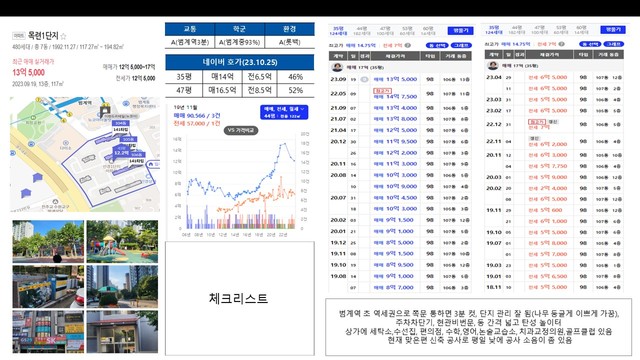
Task: Click the 매매 13억 5,000 price link
Action: pyautogui.click(x=395, y=79)
